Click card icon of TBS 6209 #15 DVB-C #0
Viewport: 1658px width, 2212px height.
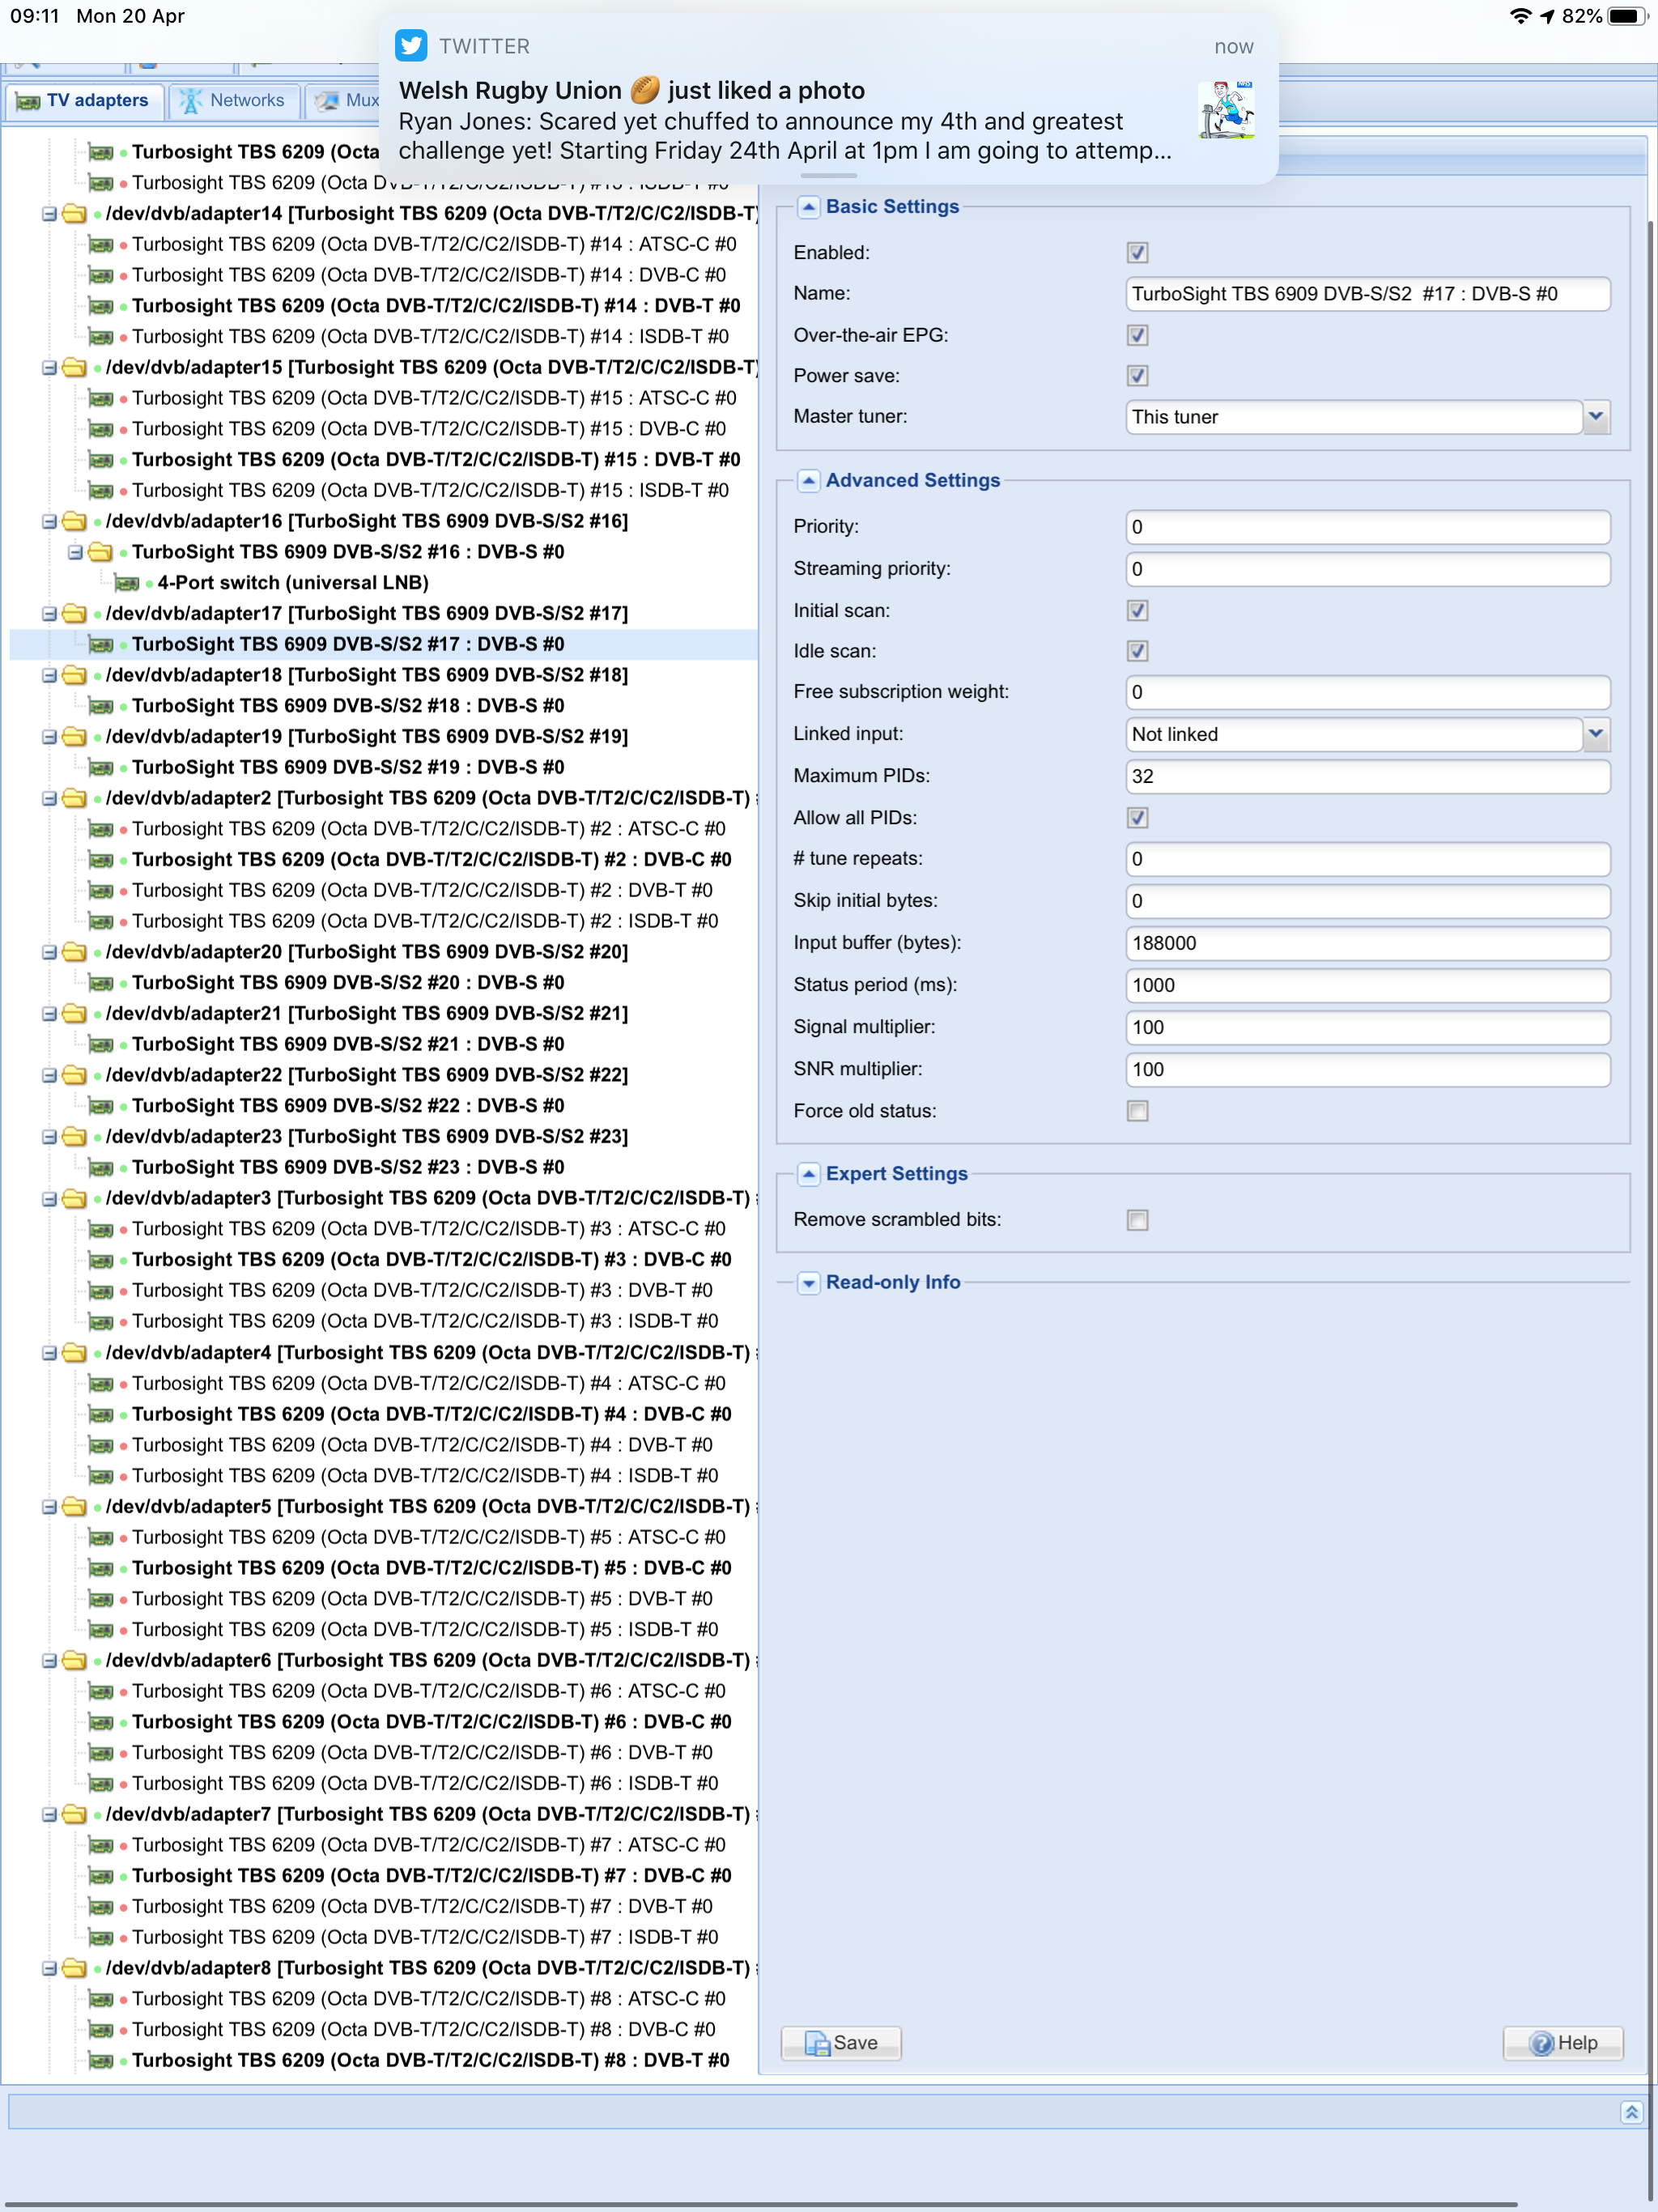100,429
